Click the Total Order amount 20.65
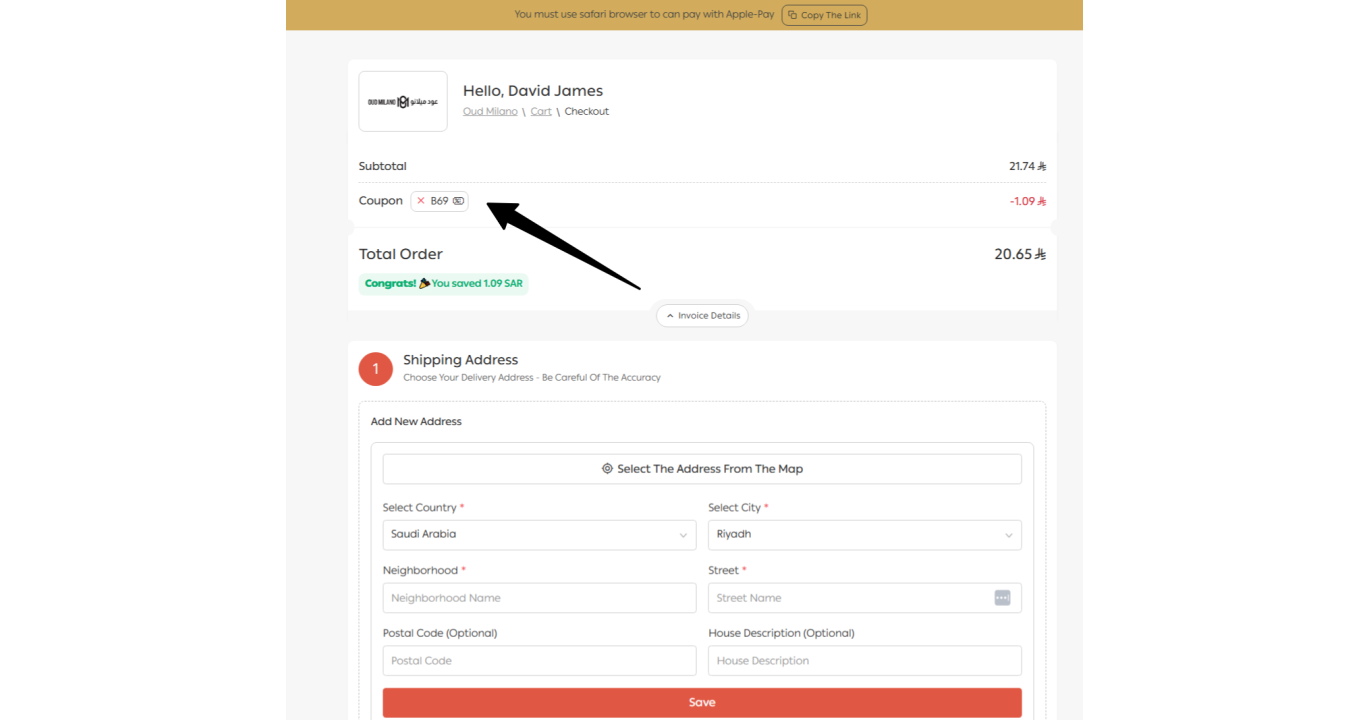This screenshot has width=1368, height=720. 1020,255
